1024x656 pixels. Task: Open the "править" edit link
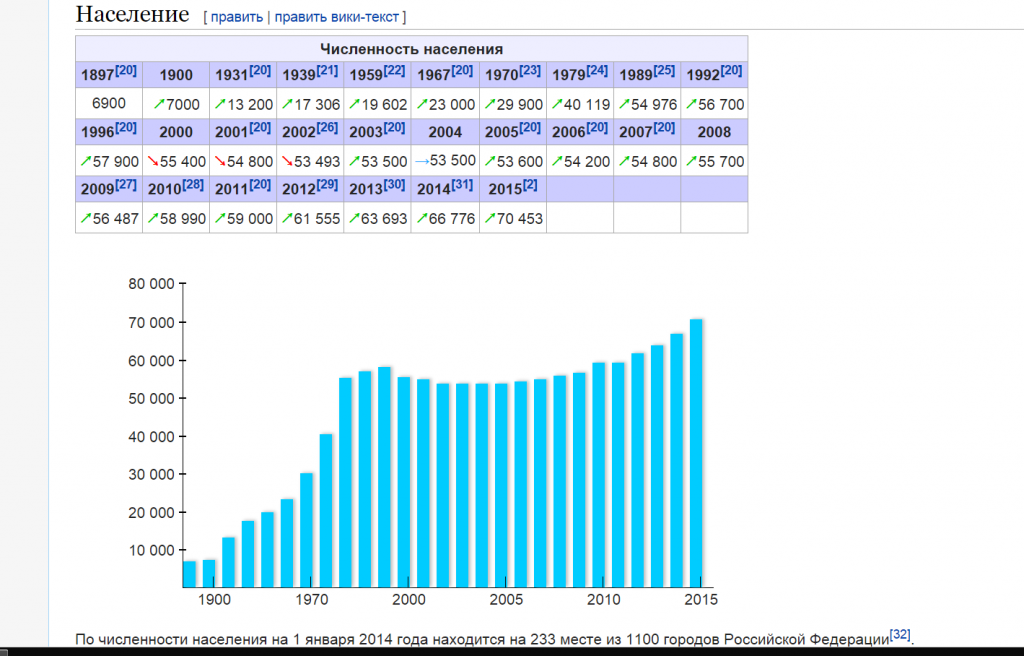click(237, 17)
